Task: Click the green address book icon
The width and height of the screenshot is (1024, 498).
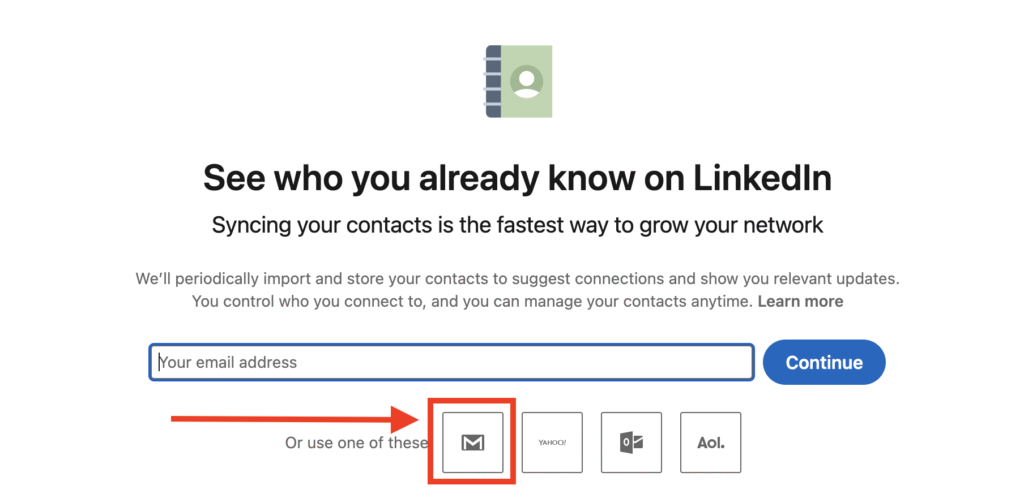Action: pyautogui.click(x=519, y=82)
